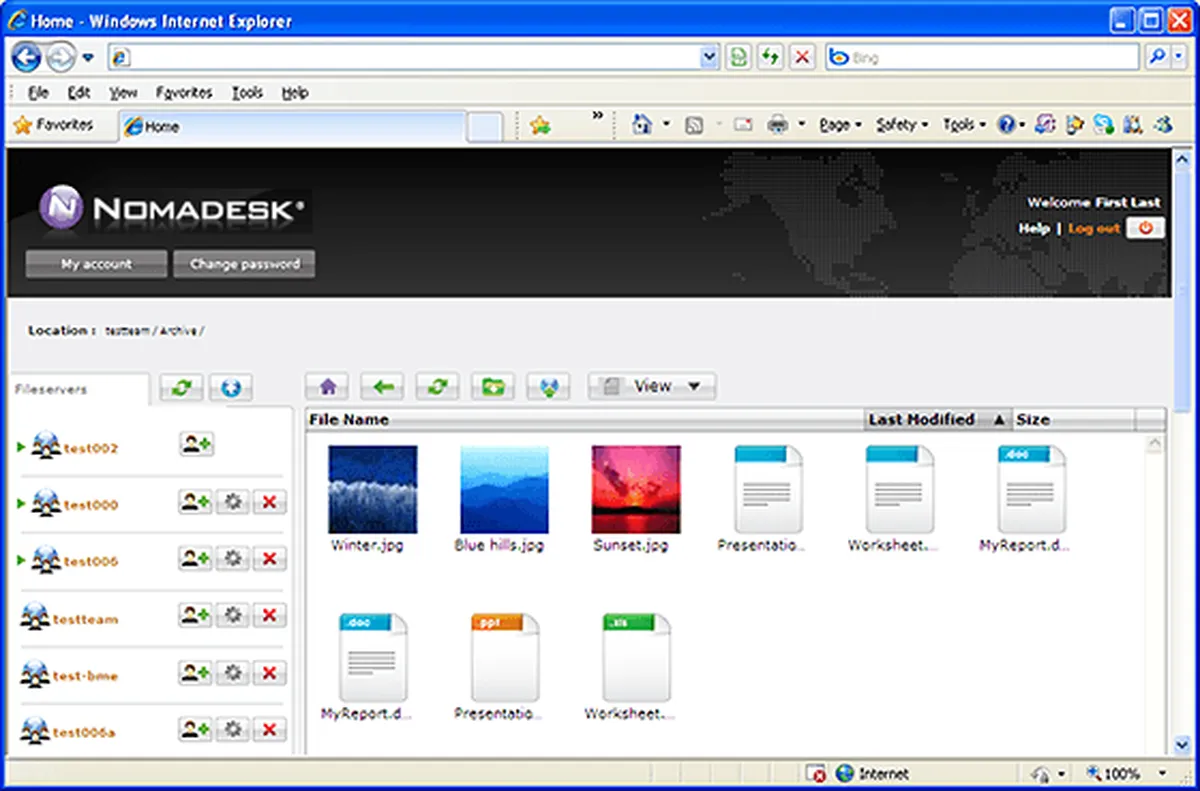Add user to test000 fileserver
1200x791 pixels.
point(196,502)
